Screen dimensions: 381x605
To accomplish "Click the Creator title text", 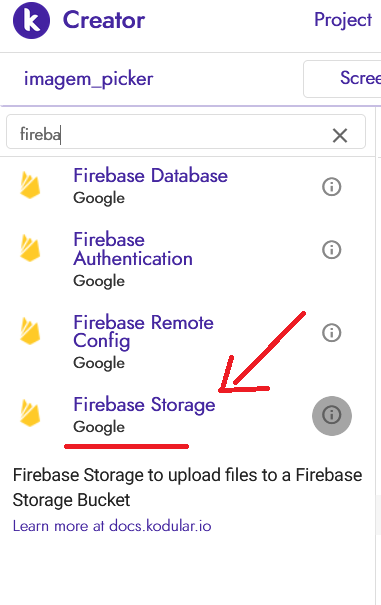I will point(104,20).
